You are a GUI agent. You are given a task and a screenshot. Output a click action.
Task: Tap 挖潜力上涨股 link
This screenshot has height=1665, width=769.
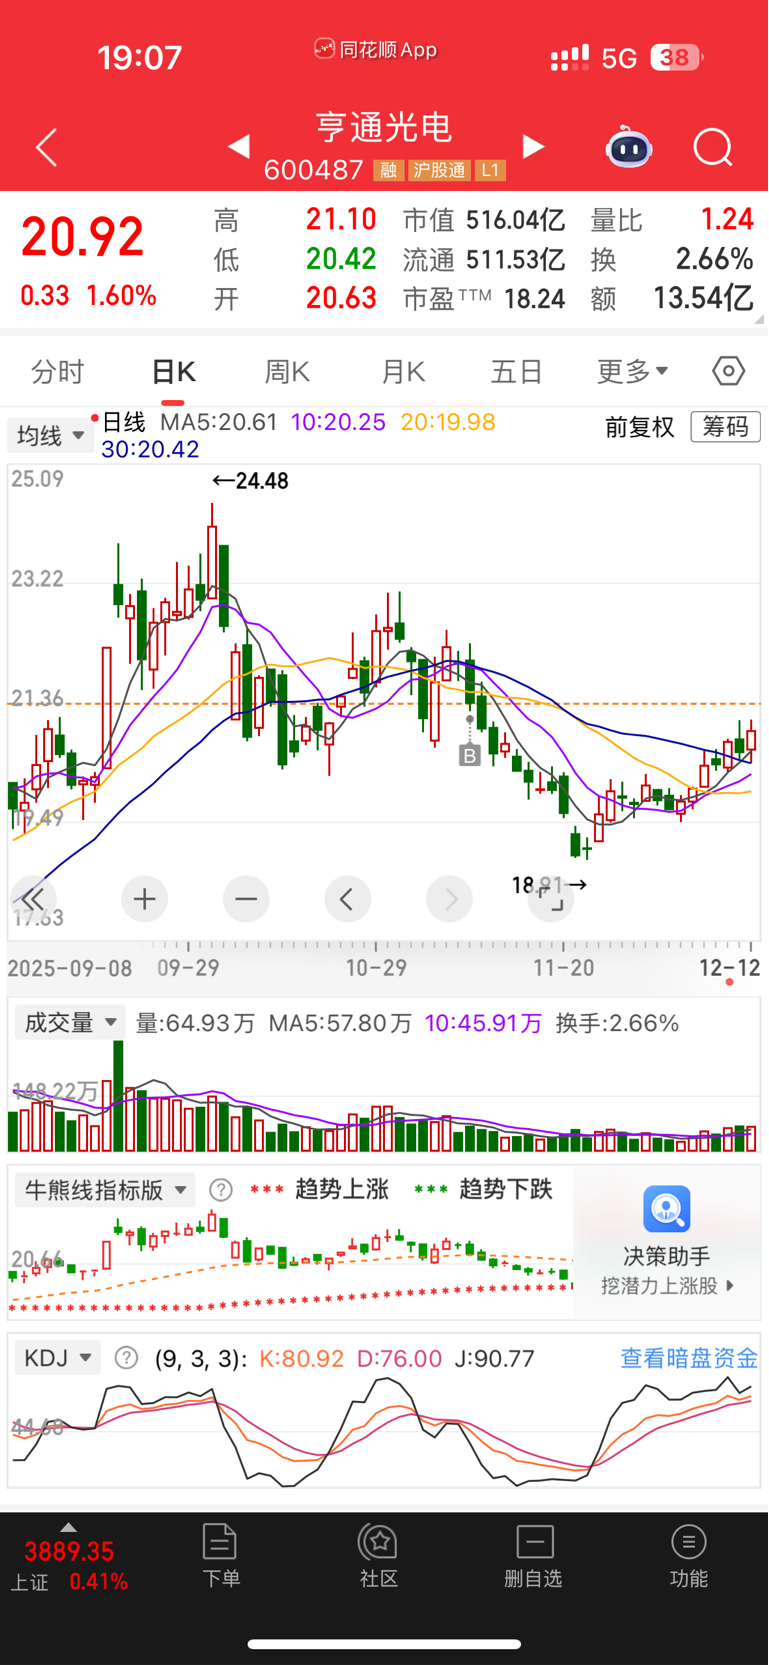coord(668,1286)
